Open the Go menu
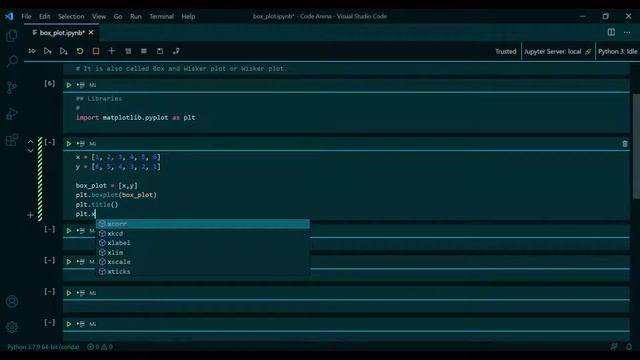 [x=118, y=16]
